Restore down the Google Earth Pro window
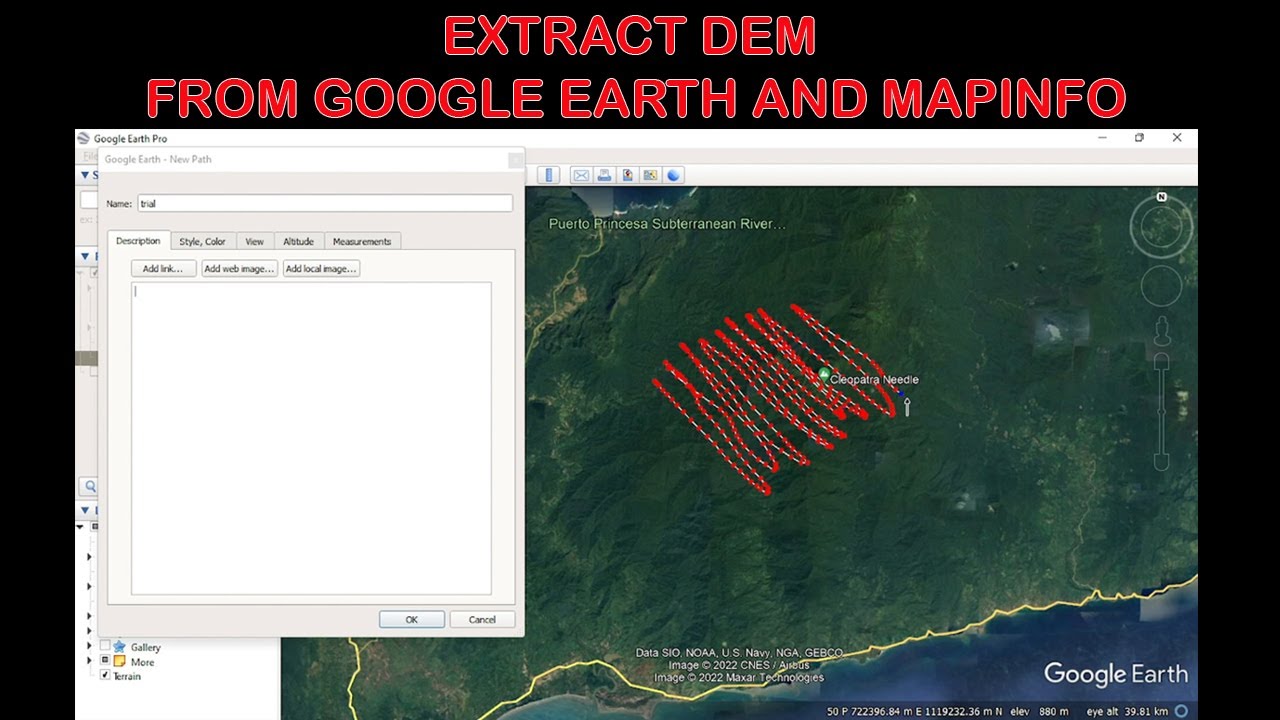 point(1139,138)
